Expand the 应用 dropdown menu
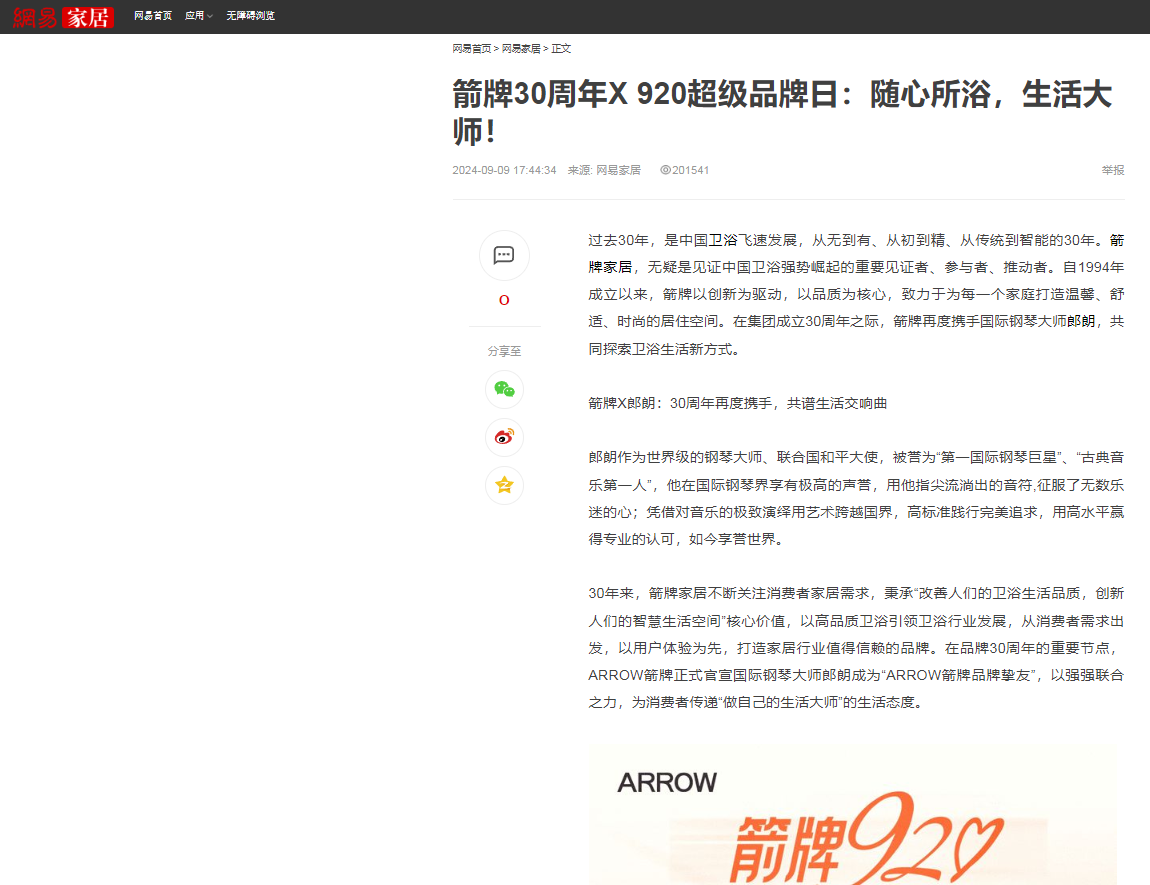 pos(194,16)
